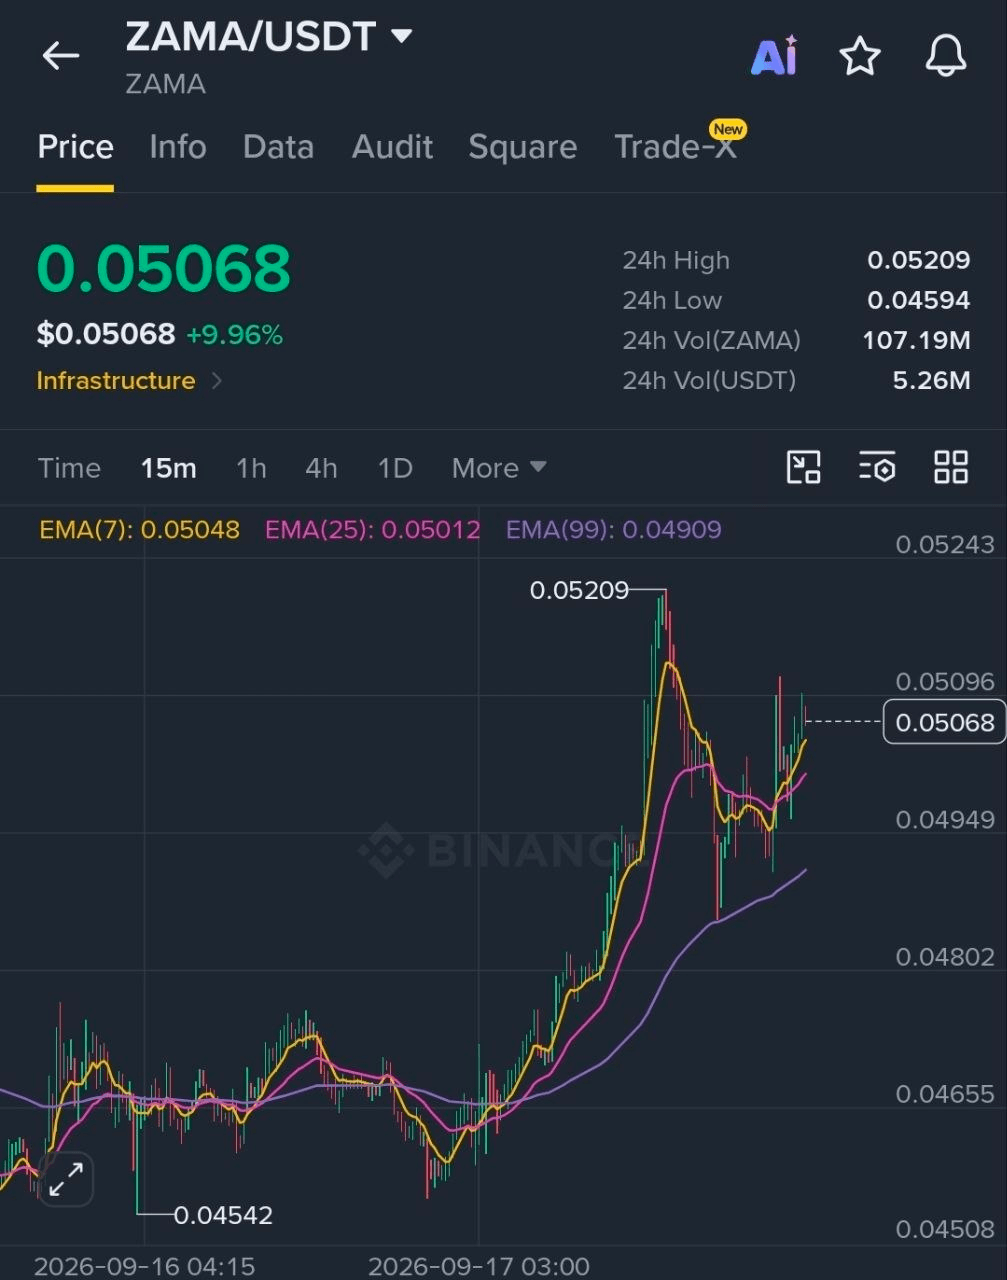1007x1280 pixels.
Task: Tap the 0.05209 high marker on chart
Action: 579,591
